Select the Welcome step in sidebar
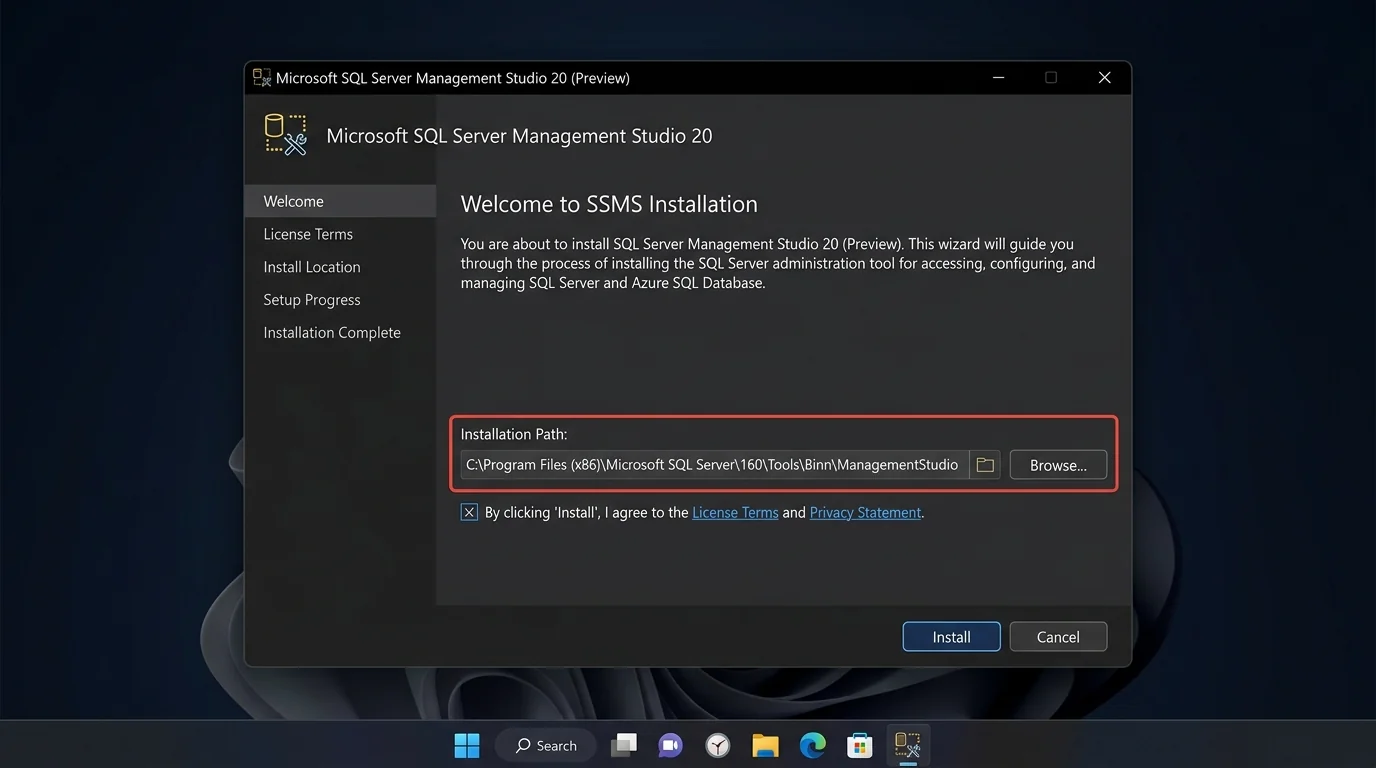This screenshot has height=768, width=1376. (340, 201)
